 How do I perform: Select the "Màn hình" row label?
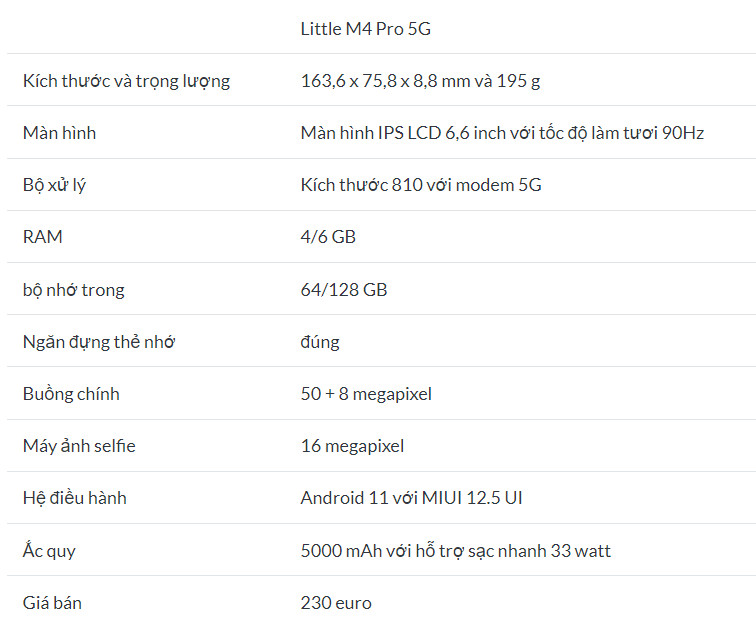point(60,133)
